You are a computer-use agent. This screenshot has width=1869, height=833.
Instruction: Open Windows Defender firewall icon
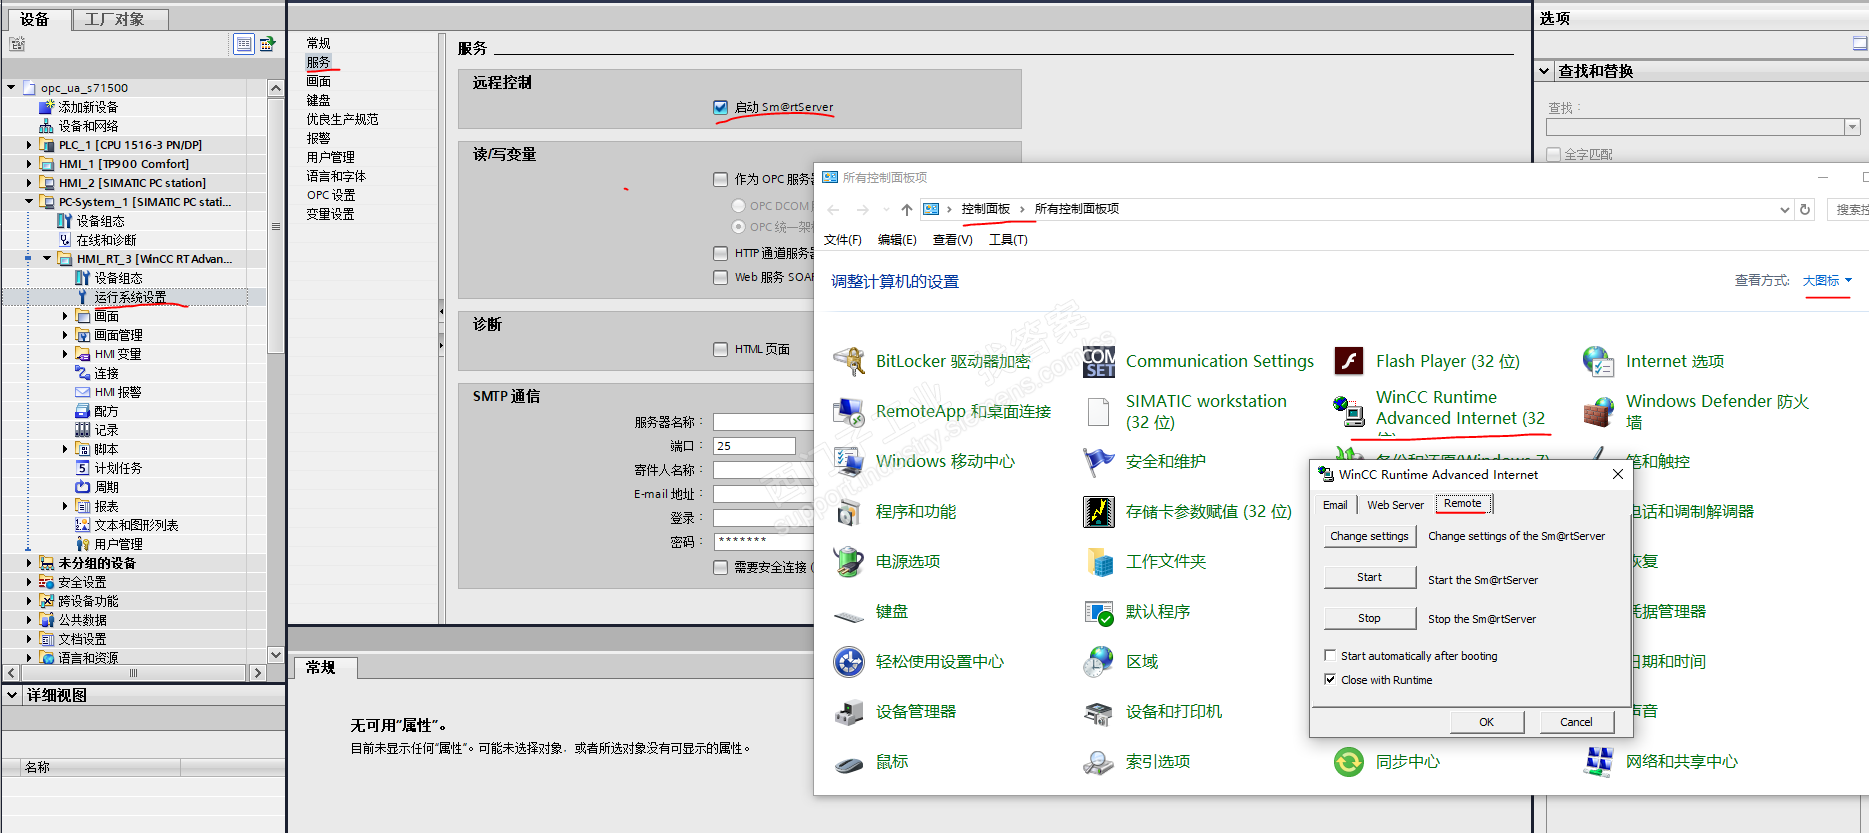click(1599, 411)
